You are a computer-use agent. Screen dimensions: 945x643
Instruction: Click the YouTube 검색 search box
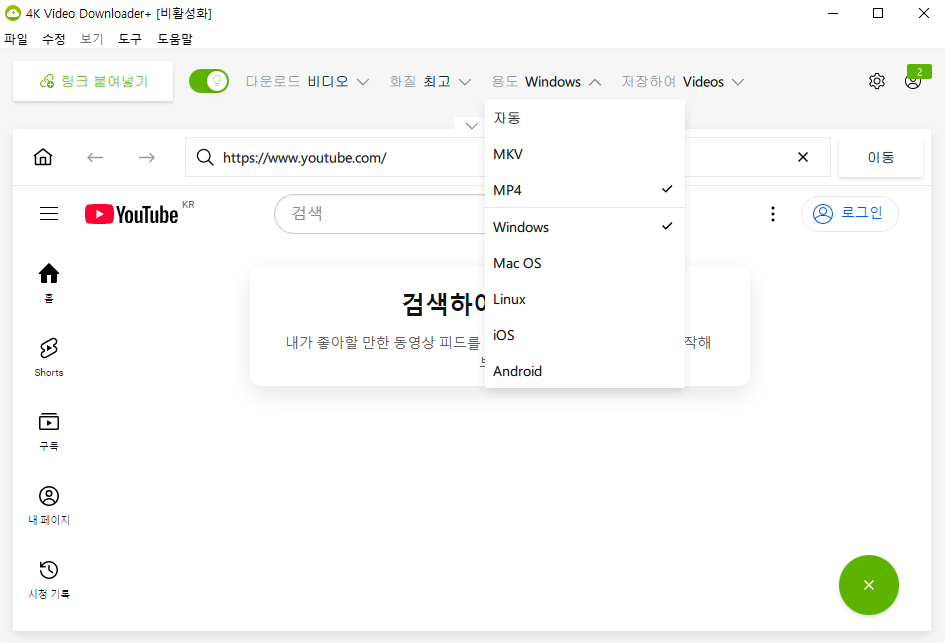click(x=380, y=213)
